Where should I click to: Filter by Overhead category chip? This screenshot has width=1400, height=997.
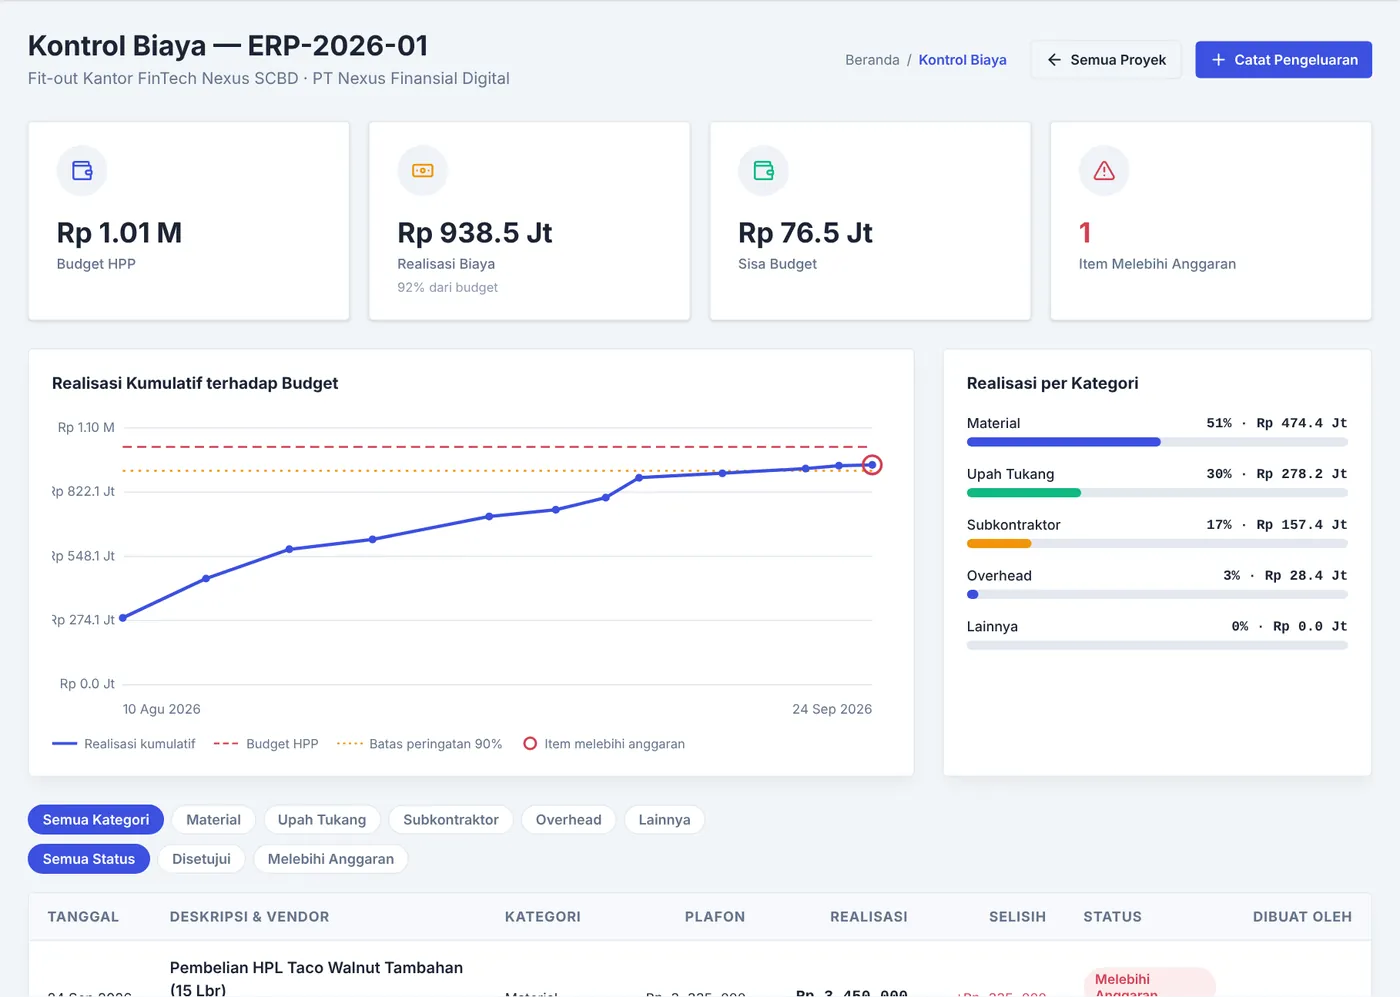[569, 820]
